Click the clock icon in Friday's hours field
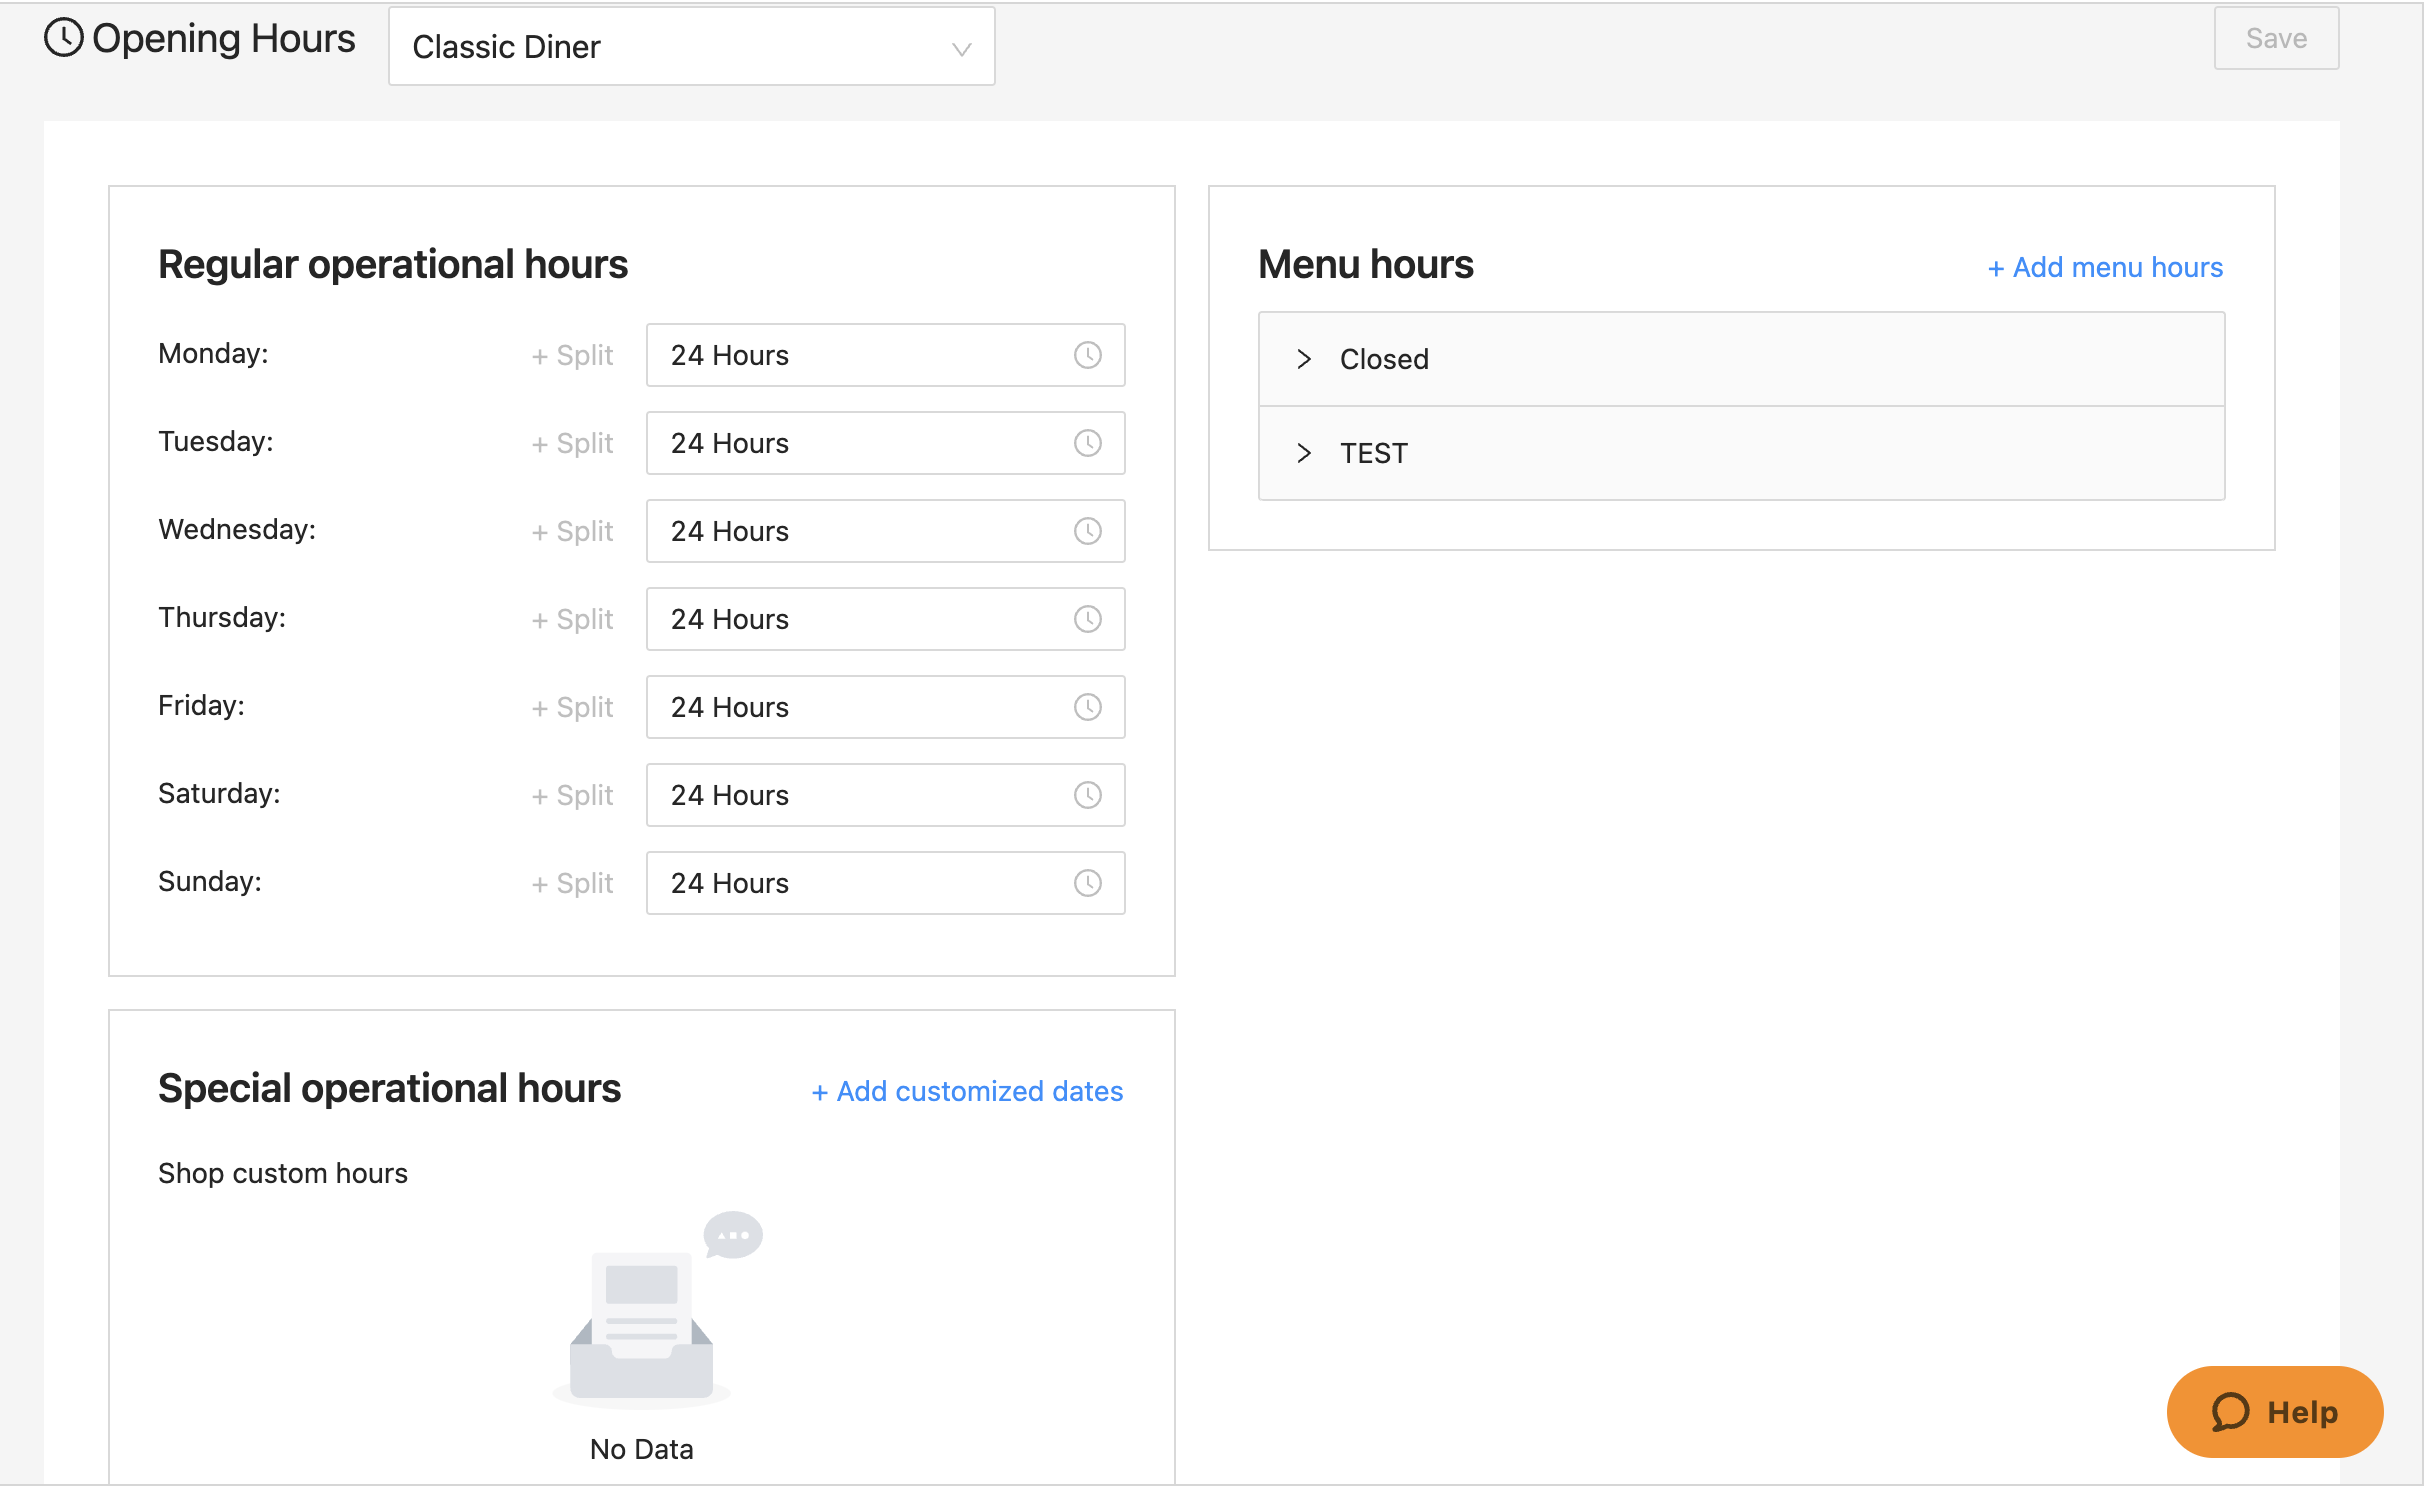2424x1486 pixels. tap(1087, 707)
